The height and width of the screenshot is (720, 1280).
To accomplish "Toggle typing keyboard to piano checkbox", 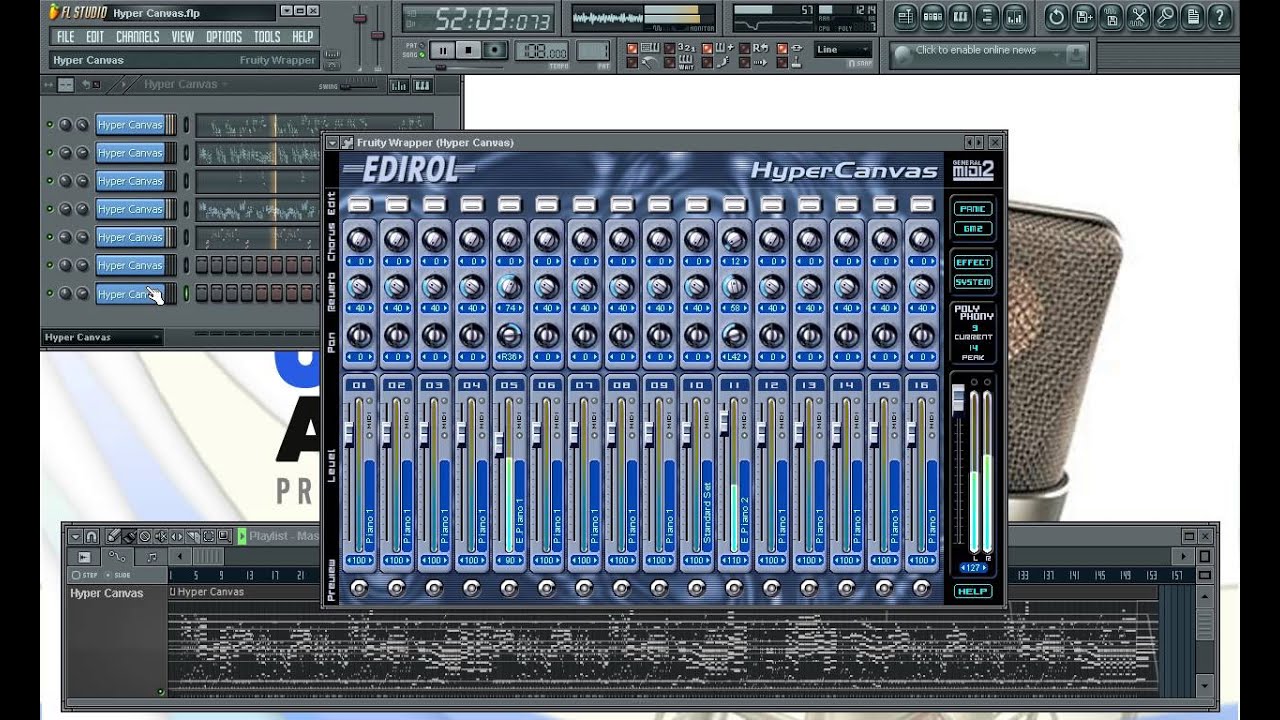I will pyautogui.click(x=632, y=48).
